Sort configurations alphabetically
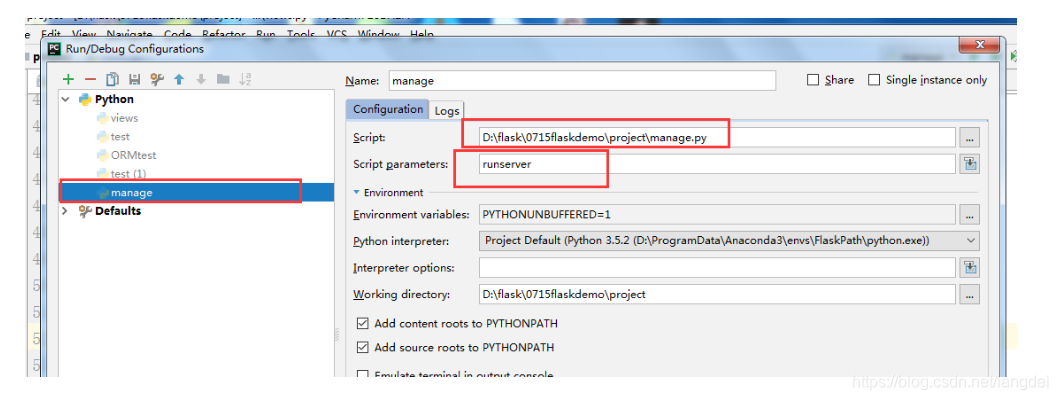The height and width of the screenshot is (400, 1058). click(x=245, y=80)
